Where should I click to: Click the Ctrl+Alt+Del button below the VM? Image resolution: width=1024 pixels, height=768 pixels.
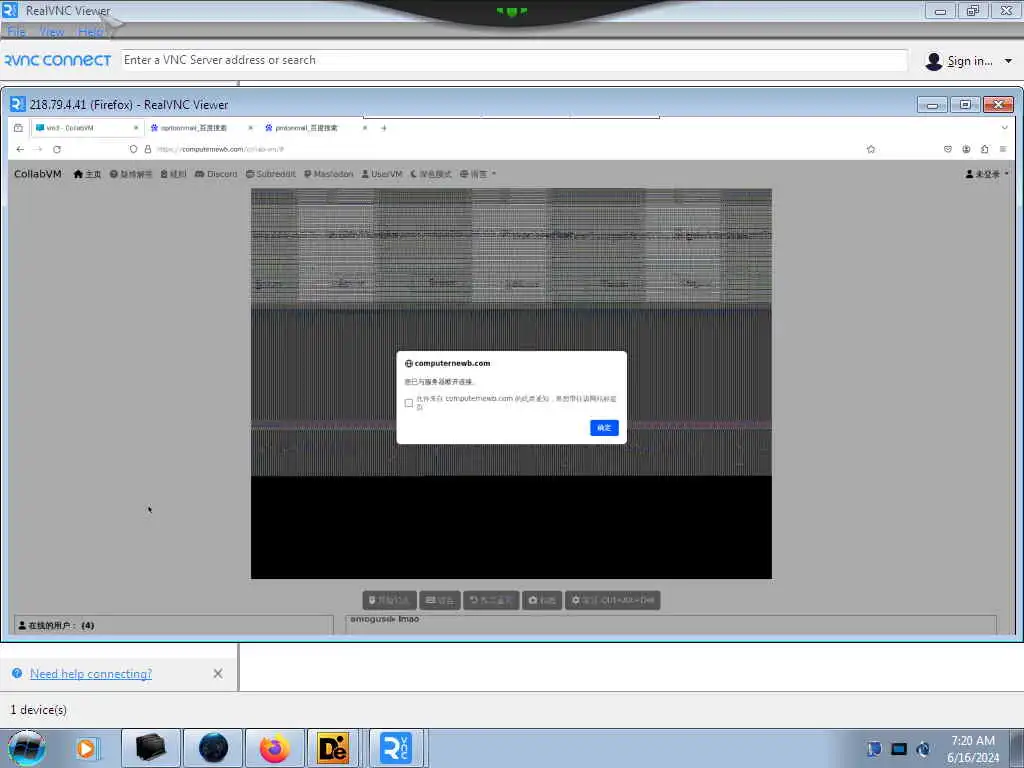[613, 600]
